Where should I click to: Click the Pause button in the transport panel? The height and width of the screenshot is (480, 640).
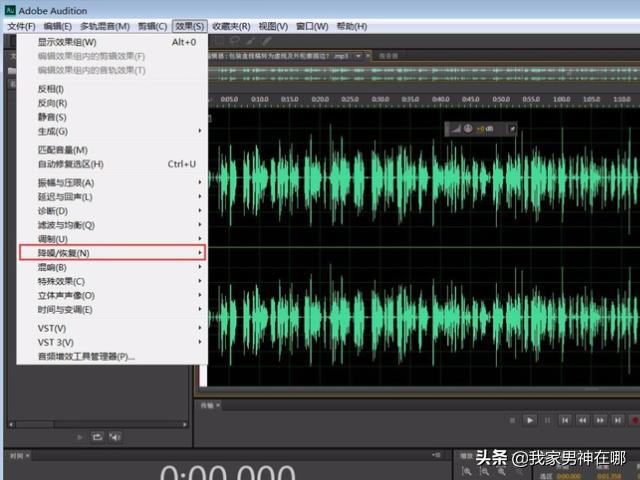[548, 421]
